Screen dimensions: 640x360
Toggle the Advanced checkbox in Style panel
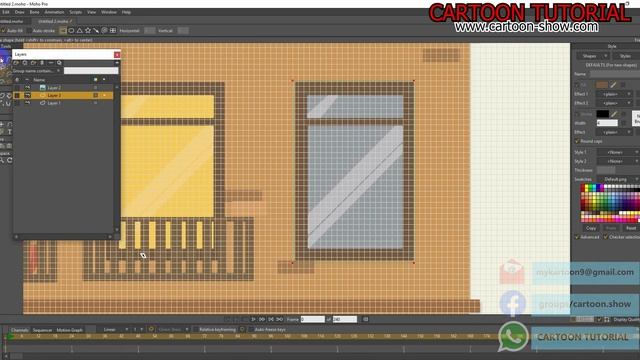pos(577,237)
